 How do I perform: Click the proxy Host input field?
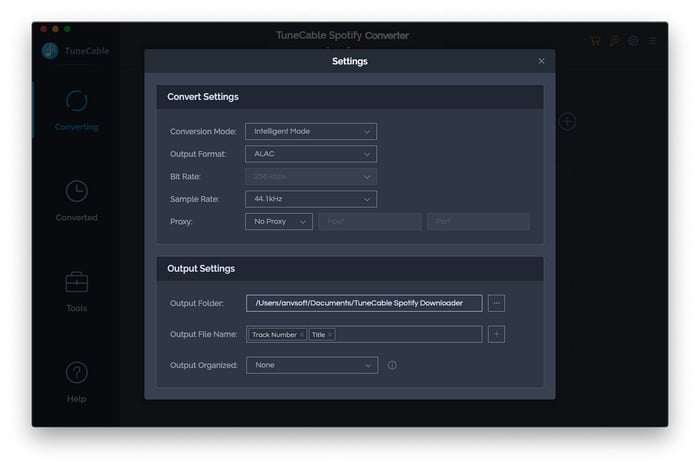(x=370, y=222)
